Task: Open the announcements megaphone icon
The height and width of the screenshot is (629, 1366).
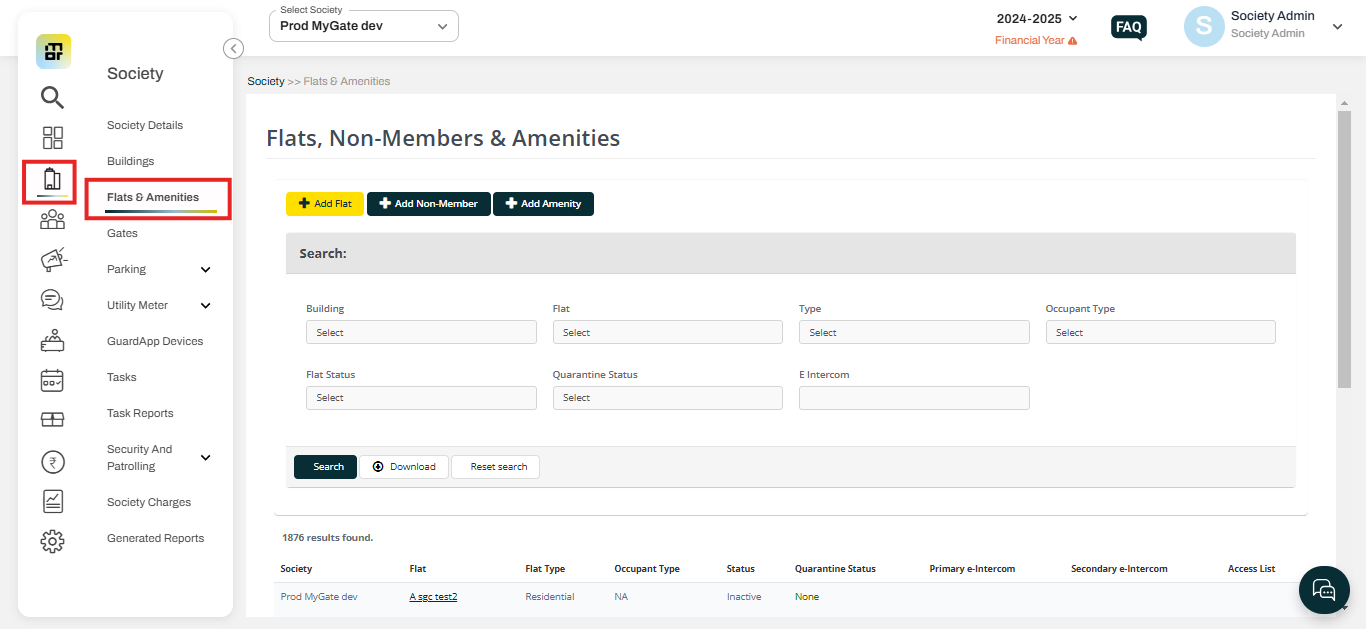Action: [x=52, y=259]
